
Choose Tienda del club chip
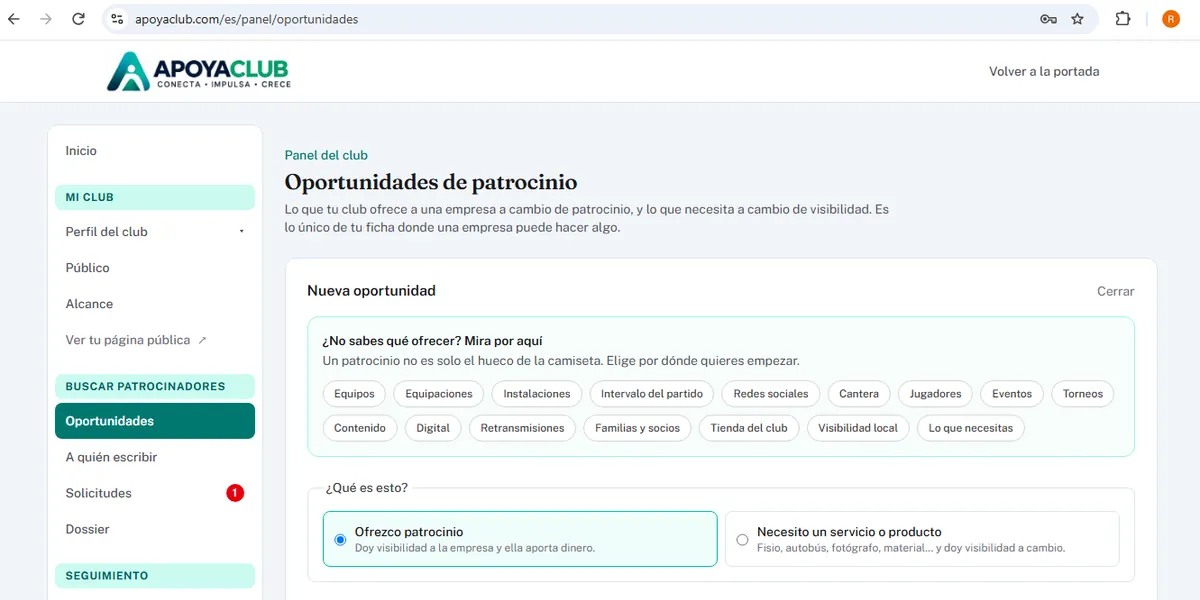[749, 428]
